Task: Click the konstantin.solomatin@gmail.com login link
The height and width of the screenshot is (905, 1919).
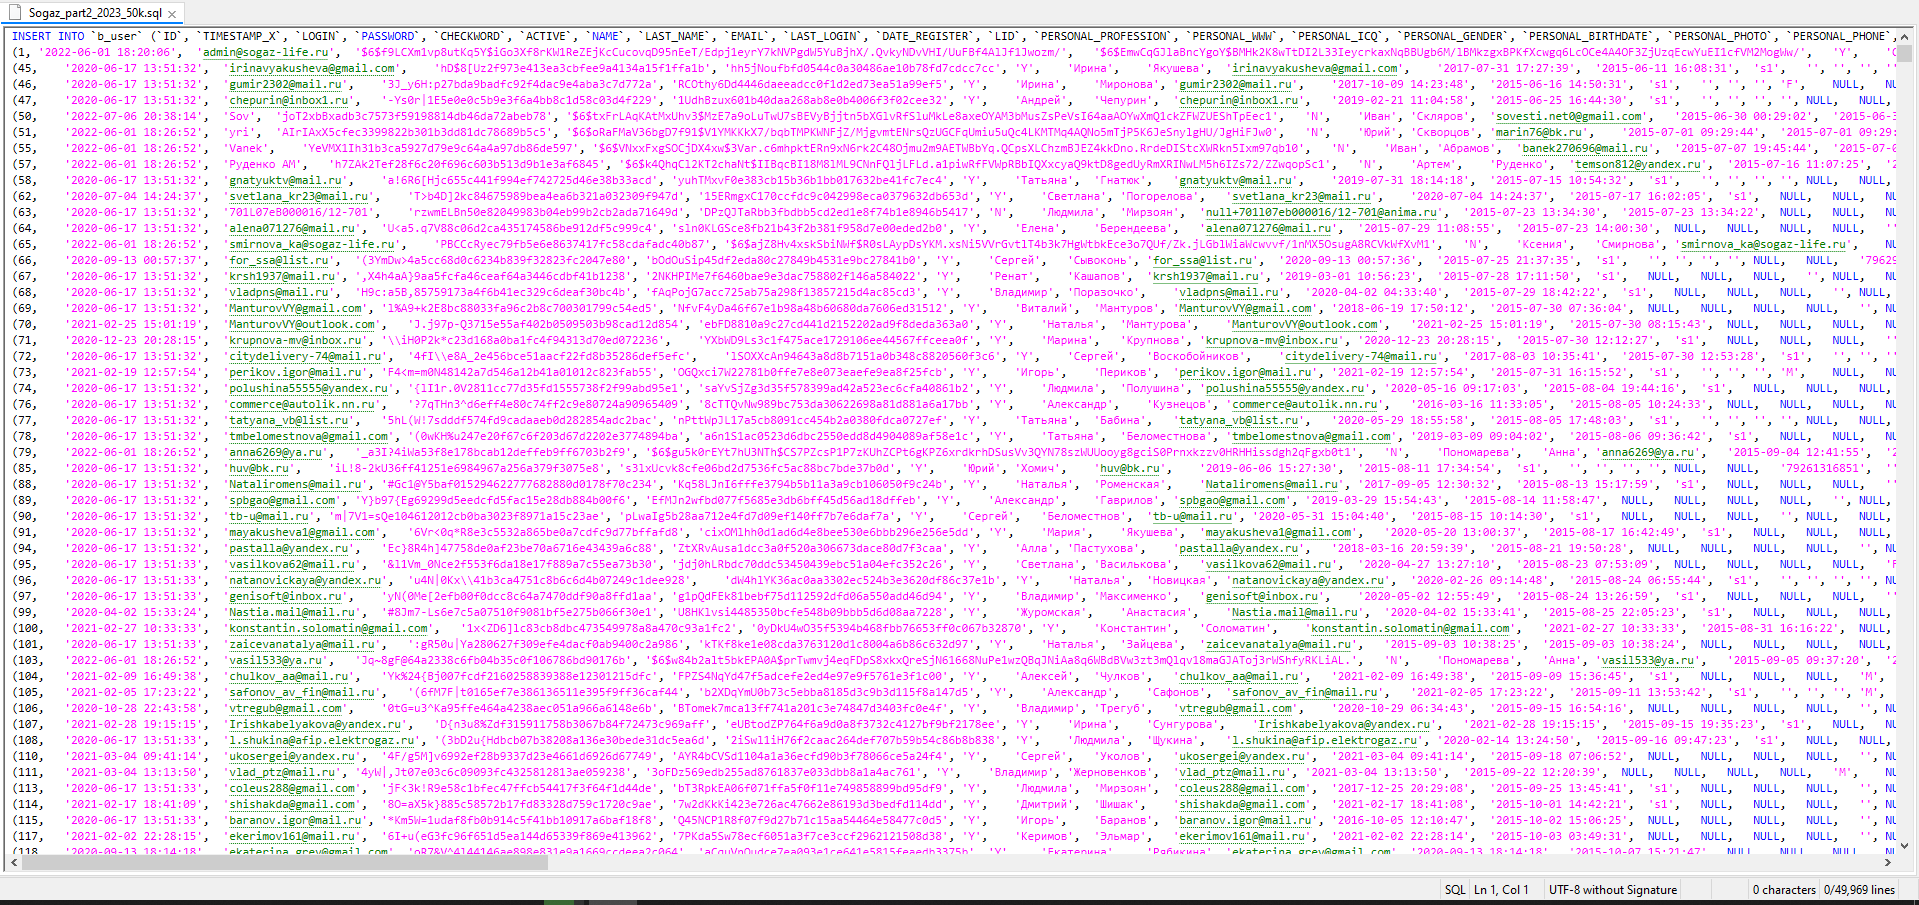Action: click(x=329, y=628)
